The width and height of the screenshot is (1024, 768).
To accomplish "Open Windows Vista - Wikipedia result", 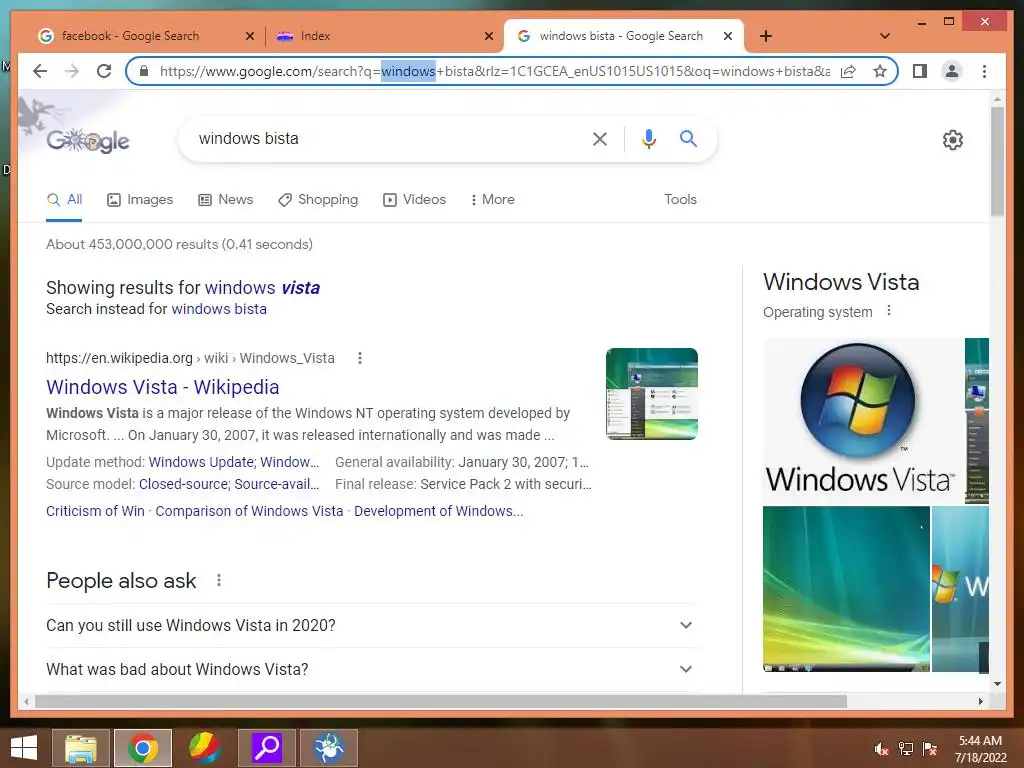I will click(163, 387).
